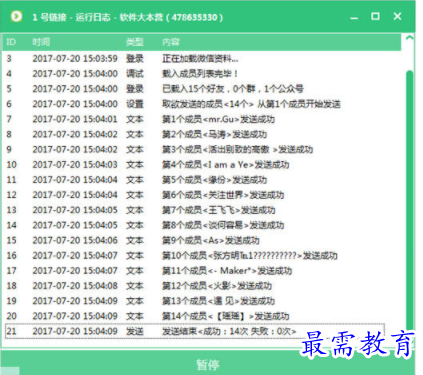
Task: Click 设置 type cell in row 6
Action: click(135, 104)
